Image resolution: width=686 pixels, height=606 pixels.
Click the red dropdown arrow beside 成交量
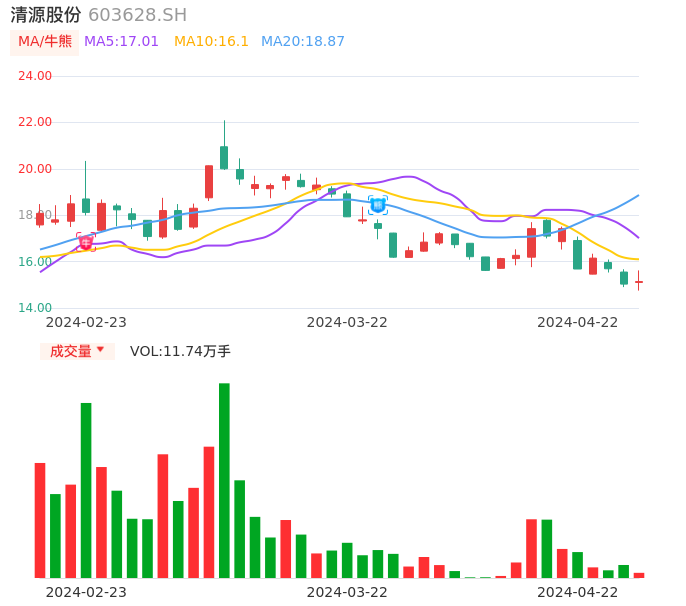[100, 350]
